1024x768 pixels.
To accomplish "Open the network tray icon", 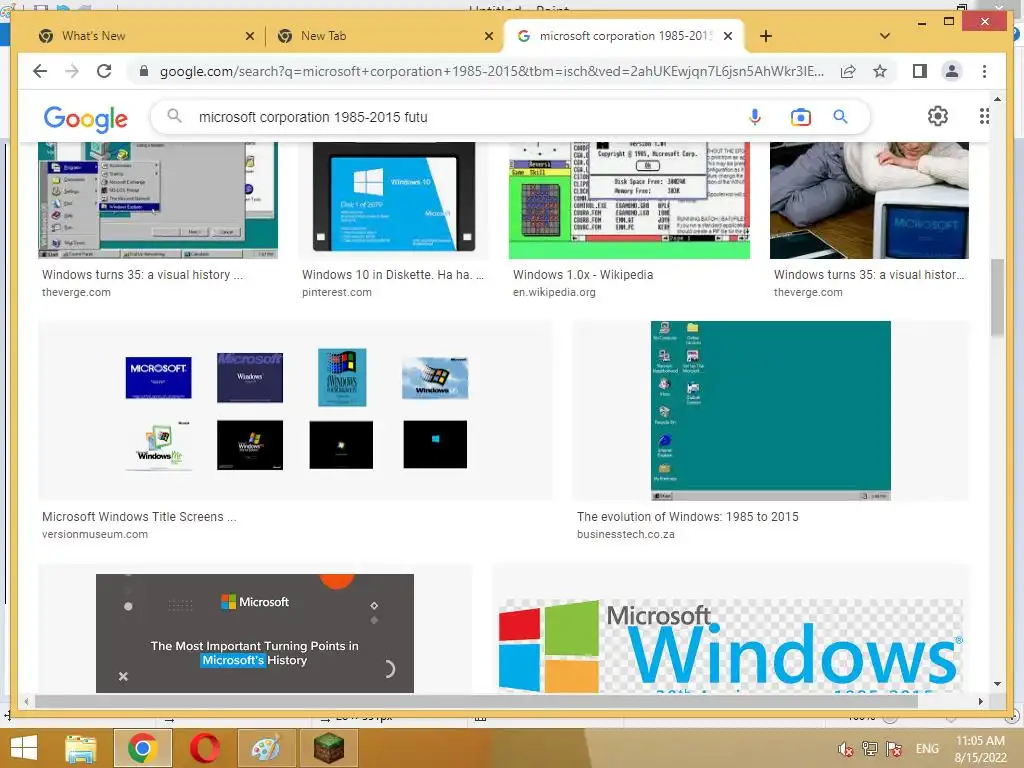I will click(869, 749).
